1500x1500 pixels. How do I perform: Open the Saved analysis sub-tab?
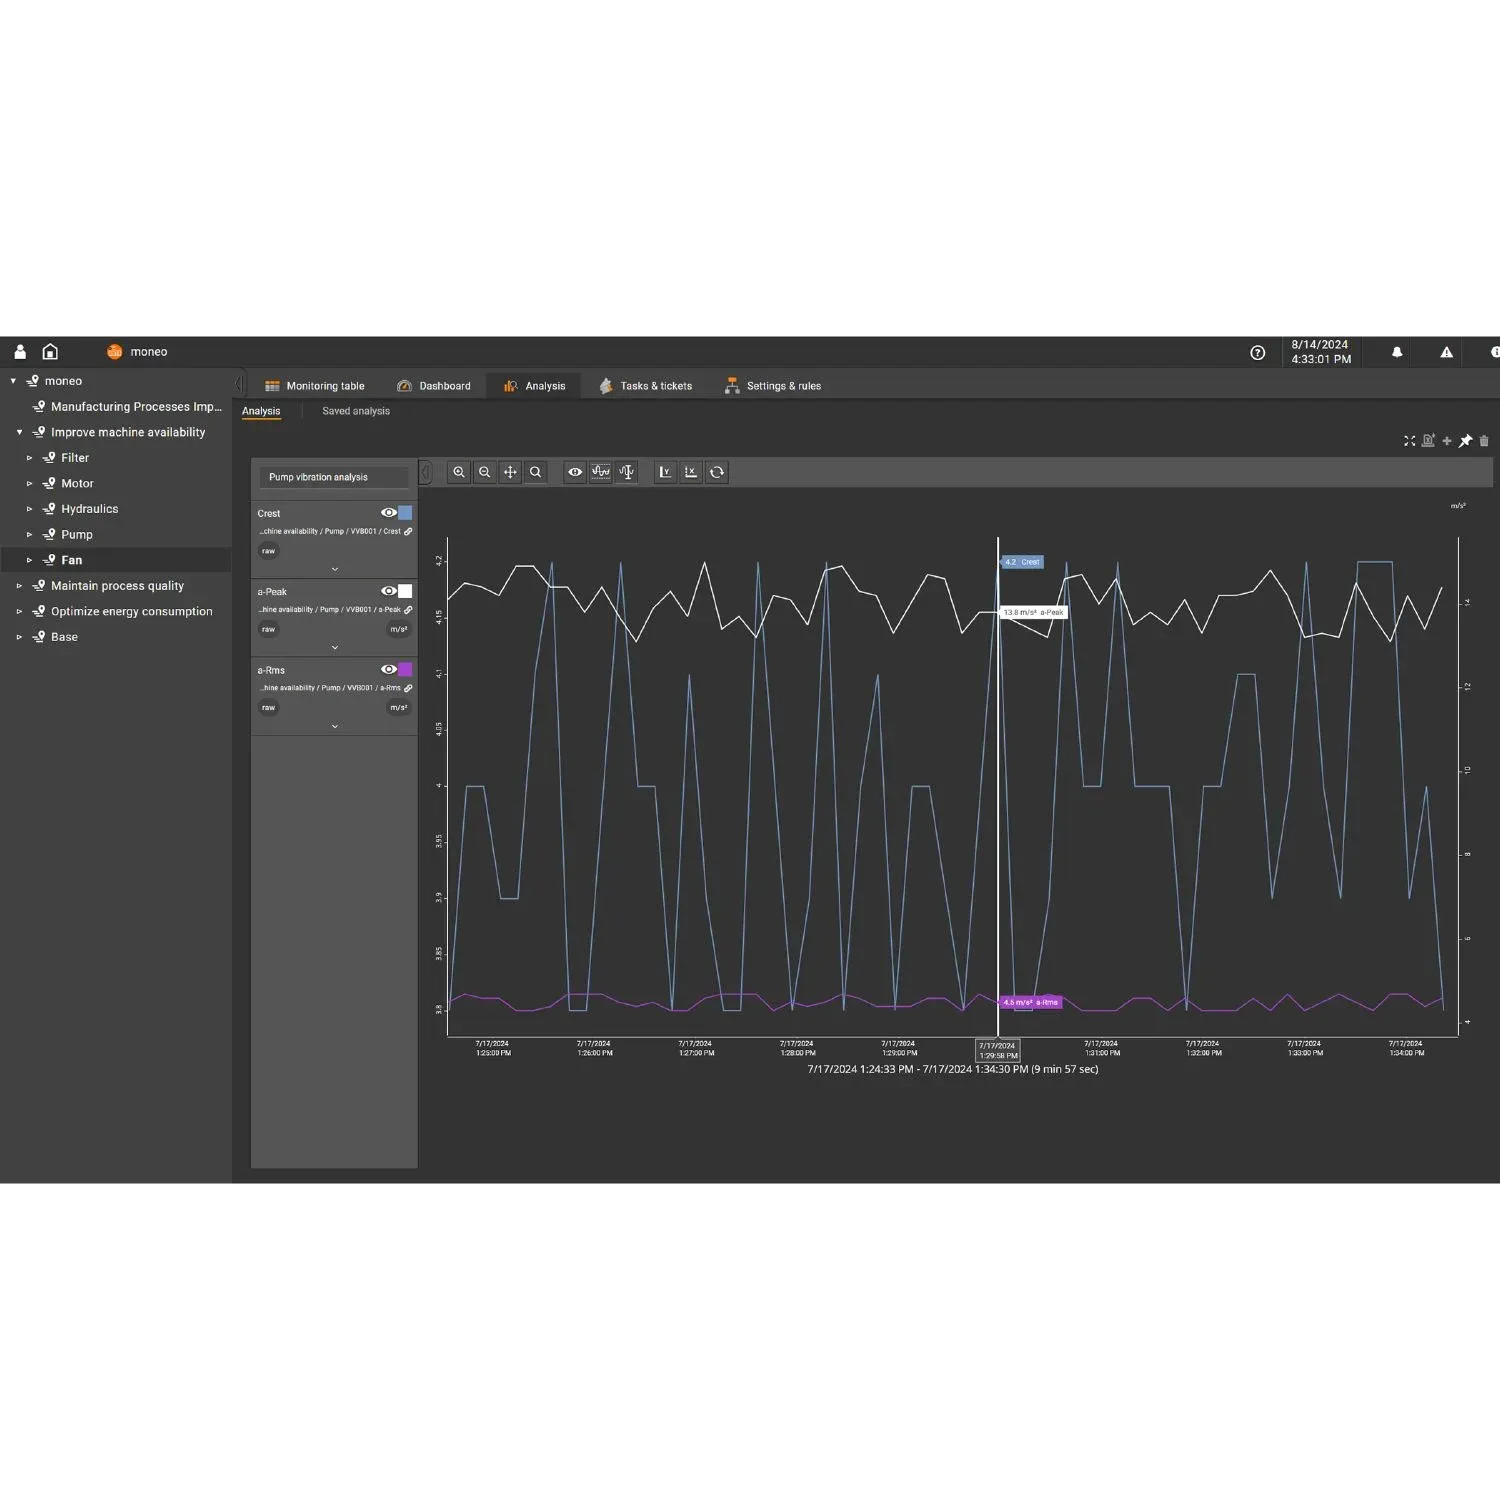[356, 411]
